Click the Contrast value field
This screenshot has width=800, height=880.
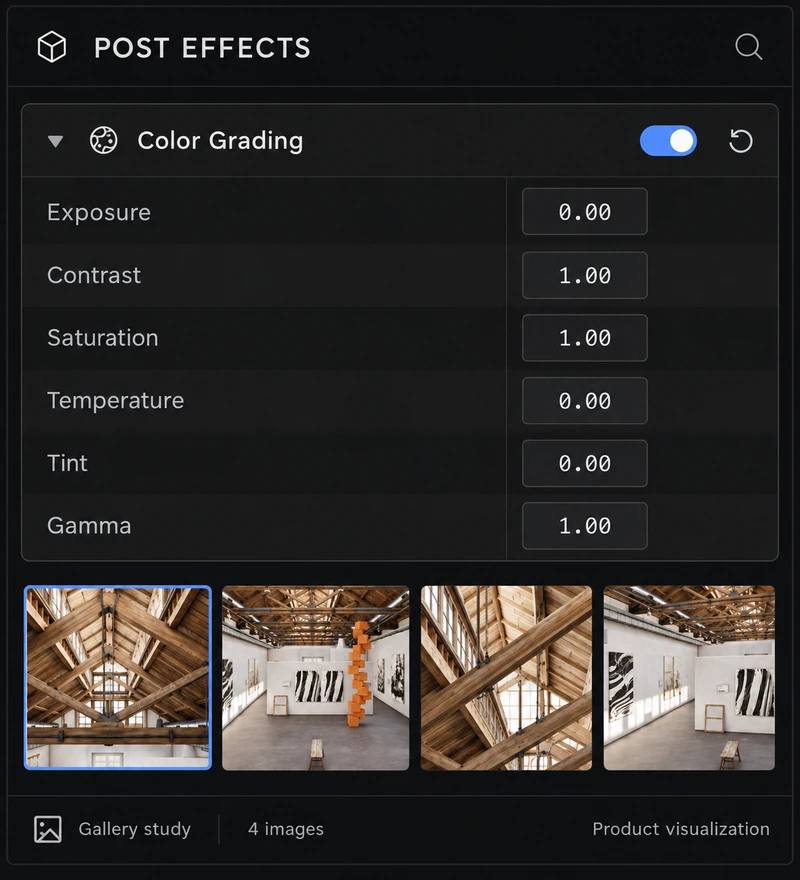584,275
